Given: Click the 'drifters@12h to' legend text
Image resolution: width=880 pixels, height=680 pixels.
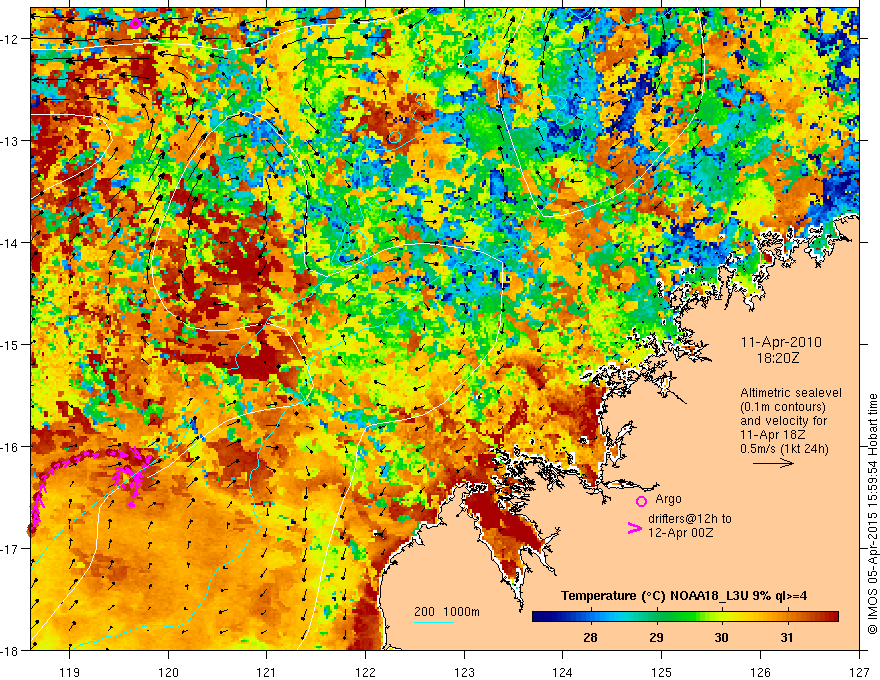Looking at the screenshot, I should [690, 519].
